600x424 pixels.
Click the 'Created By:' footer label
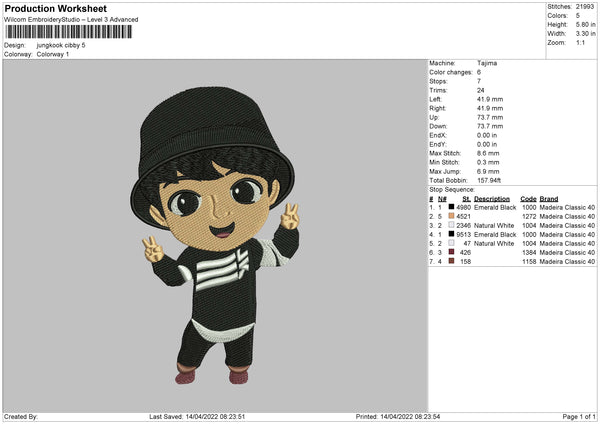pos(21,417)
